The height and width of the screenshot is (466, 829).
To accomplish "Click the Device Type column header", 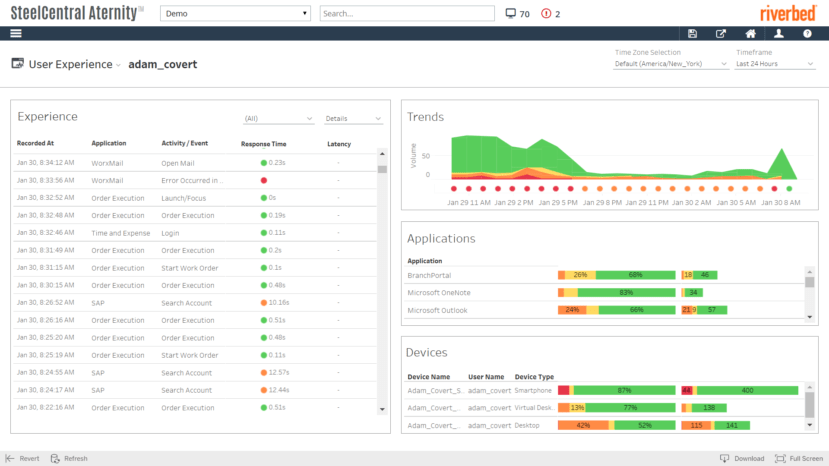I will 534,377.
